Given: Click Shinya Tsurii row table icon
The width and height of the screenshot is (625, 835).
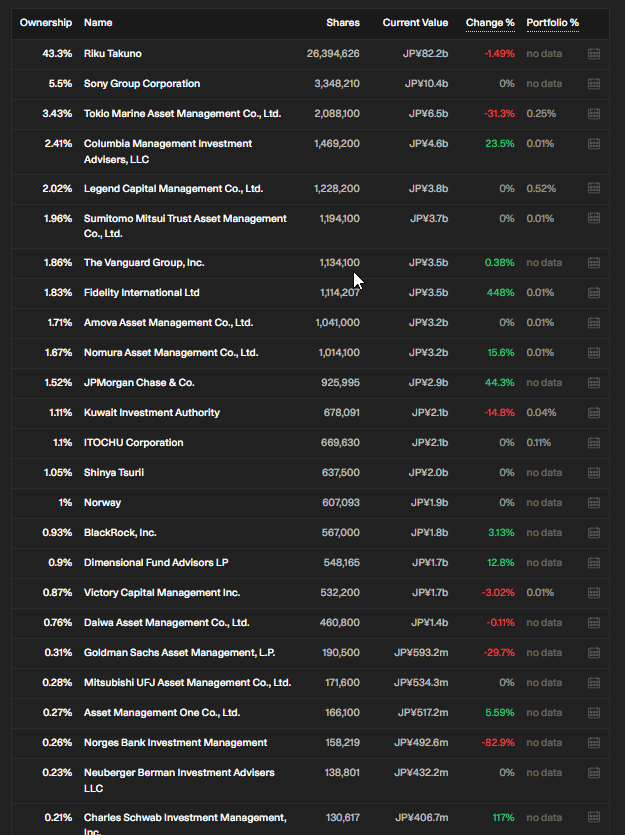Looking at the screenshot, I should pyautogui.click(x=594, y=472).
